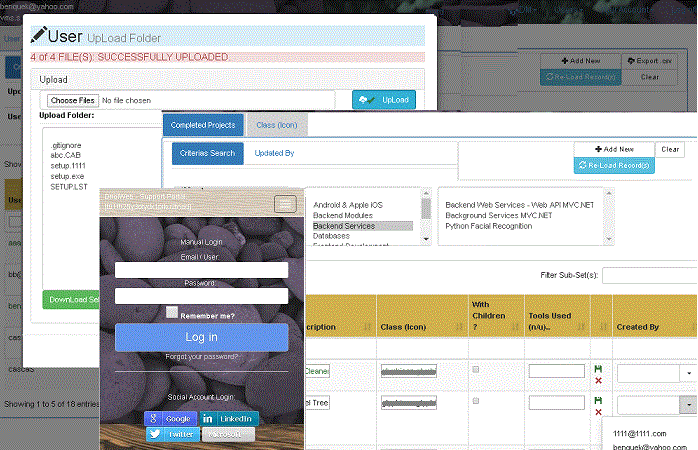Select Backend Services in the category list
This screenshot has height=450, width=698.
343,226
